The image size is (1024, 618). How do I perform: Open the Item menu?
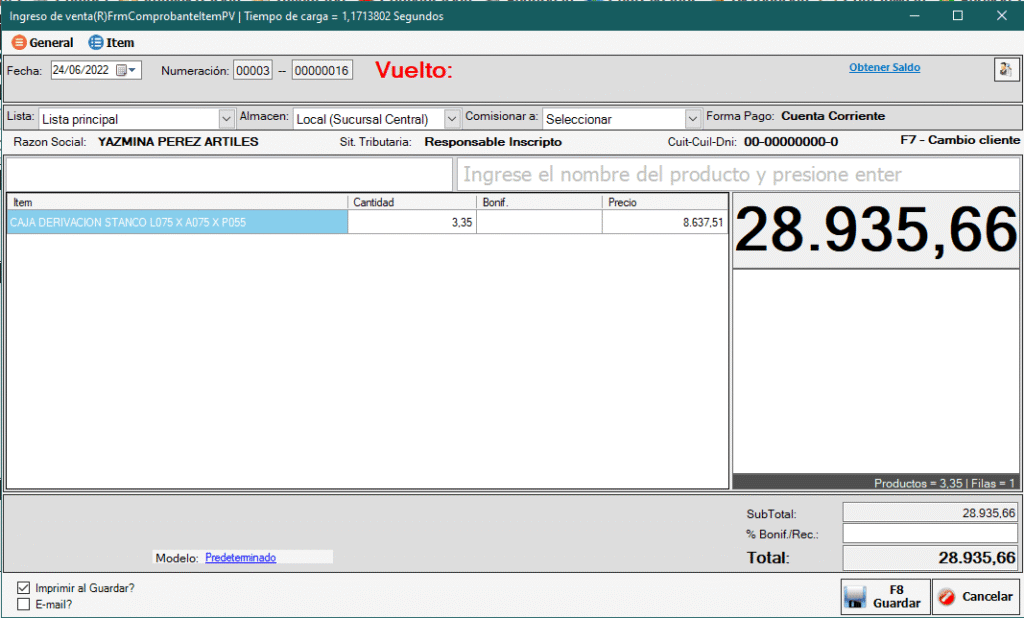pos(111,43)
